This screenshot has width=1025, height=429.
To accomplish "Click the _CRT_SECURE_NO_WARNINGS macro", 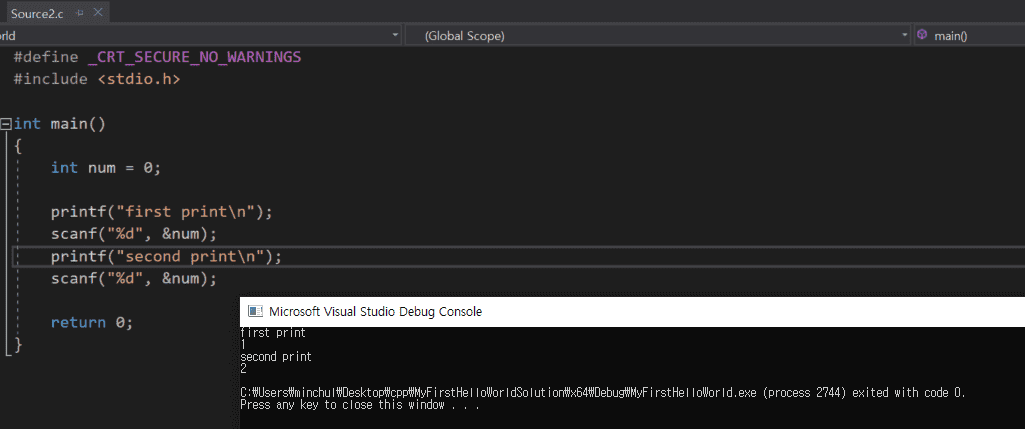I will (x=194, y=57).
